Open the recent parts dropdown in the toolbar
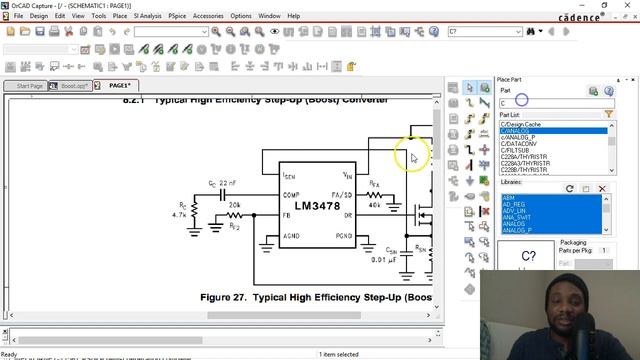Image resolution: width=640 pixels, height=360 pixels. point(204,32)
